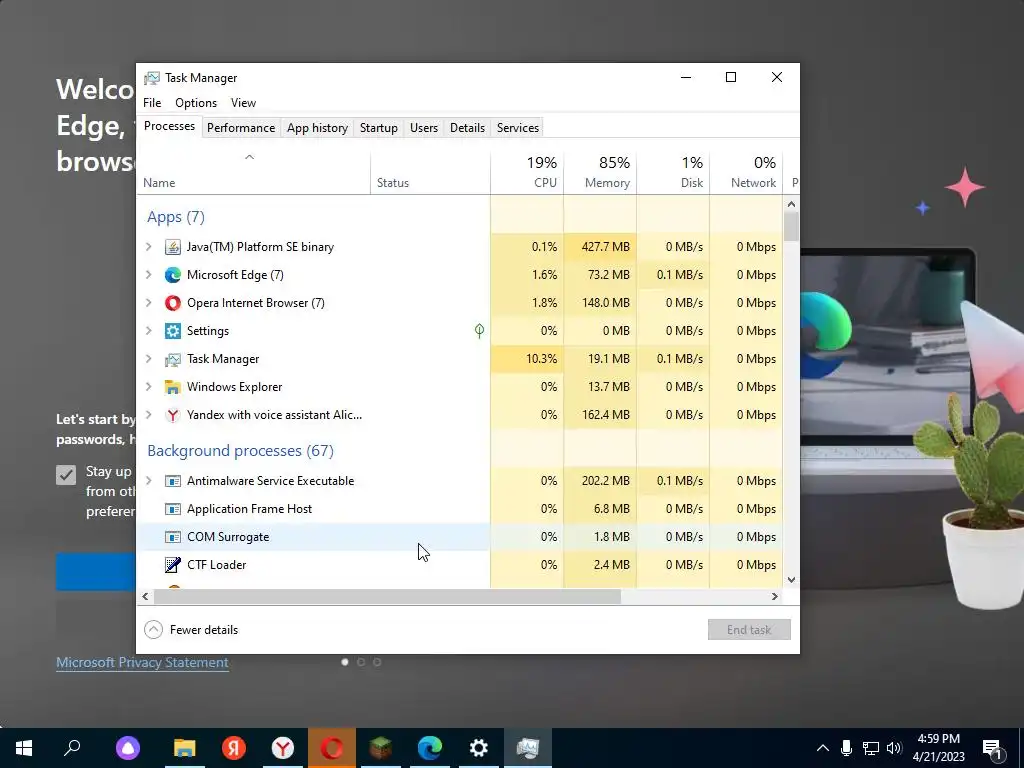This screenshot has height=768, width=1024.
Task: Click the green leaf suspended status icon
Action: (479, 331)
